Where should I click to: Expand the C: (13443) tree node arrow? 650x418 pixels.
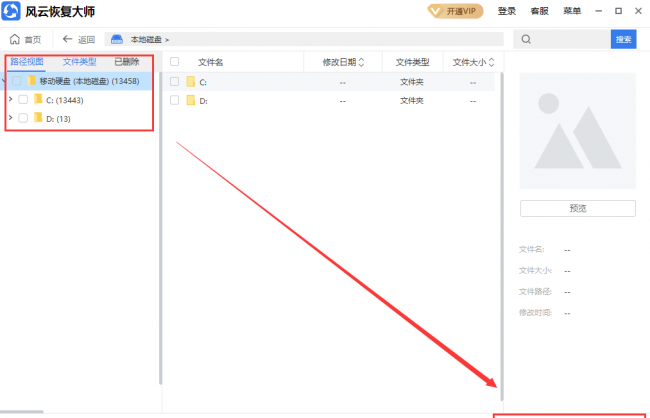(10, 100)
